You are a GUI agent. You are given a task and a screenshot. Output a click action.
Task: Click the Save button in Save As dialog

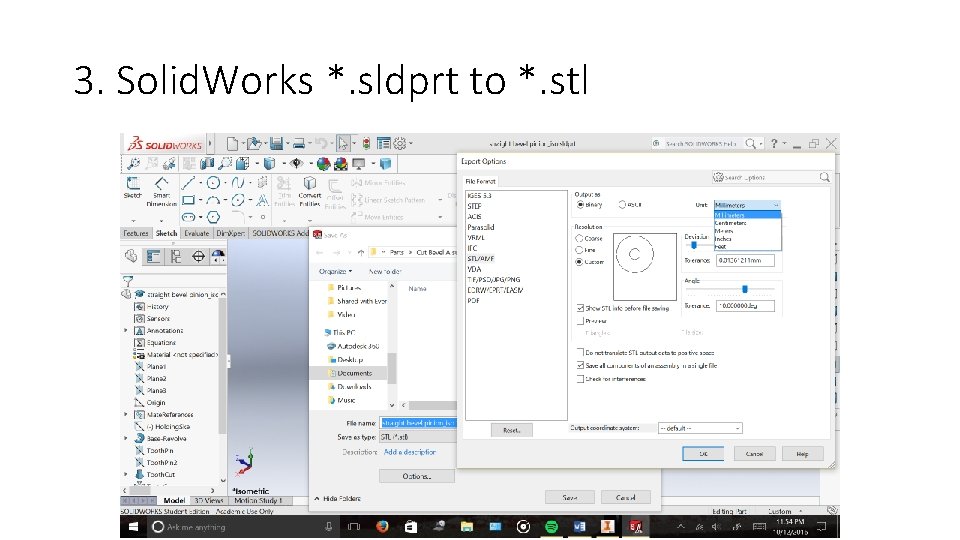(570, 498)
